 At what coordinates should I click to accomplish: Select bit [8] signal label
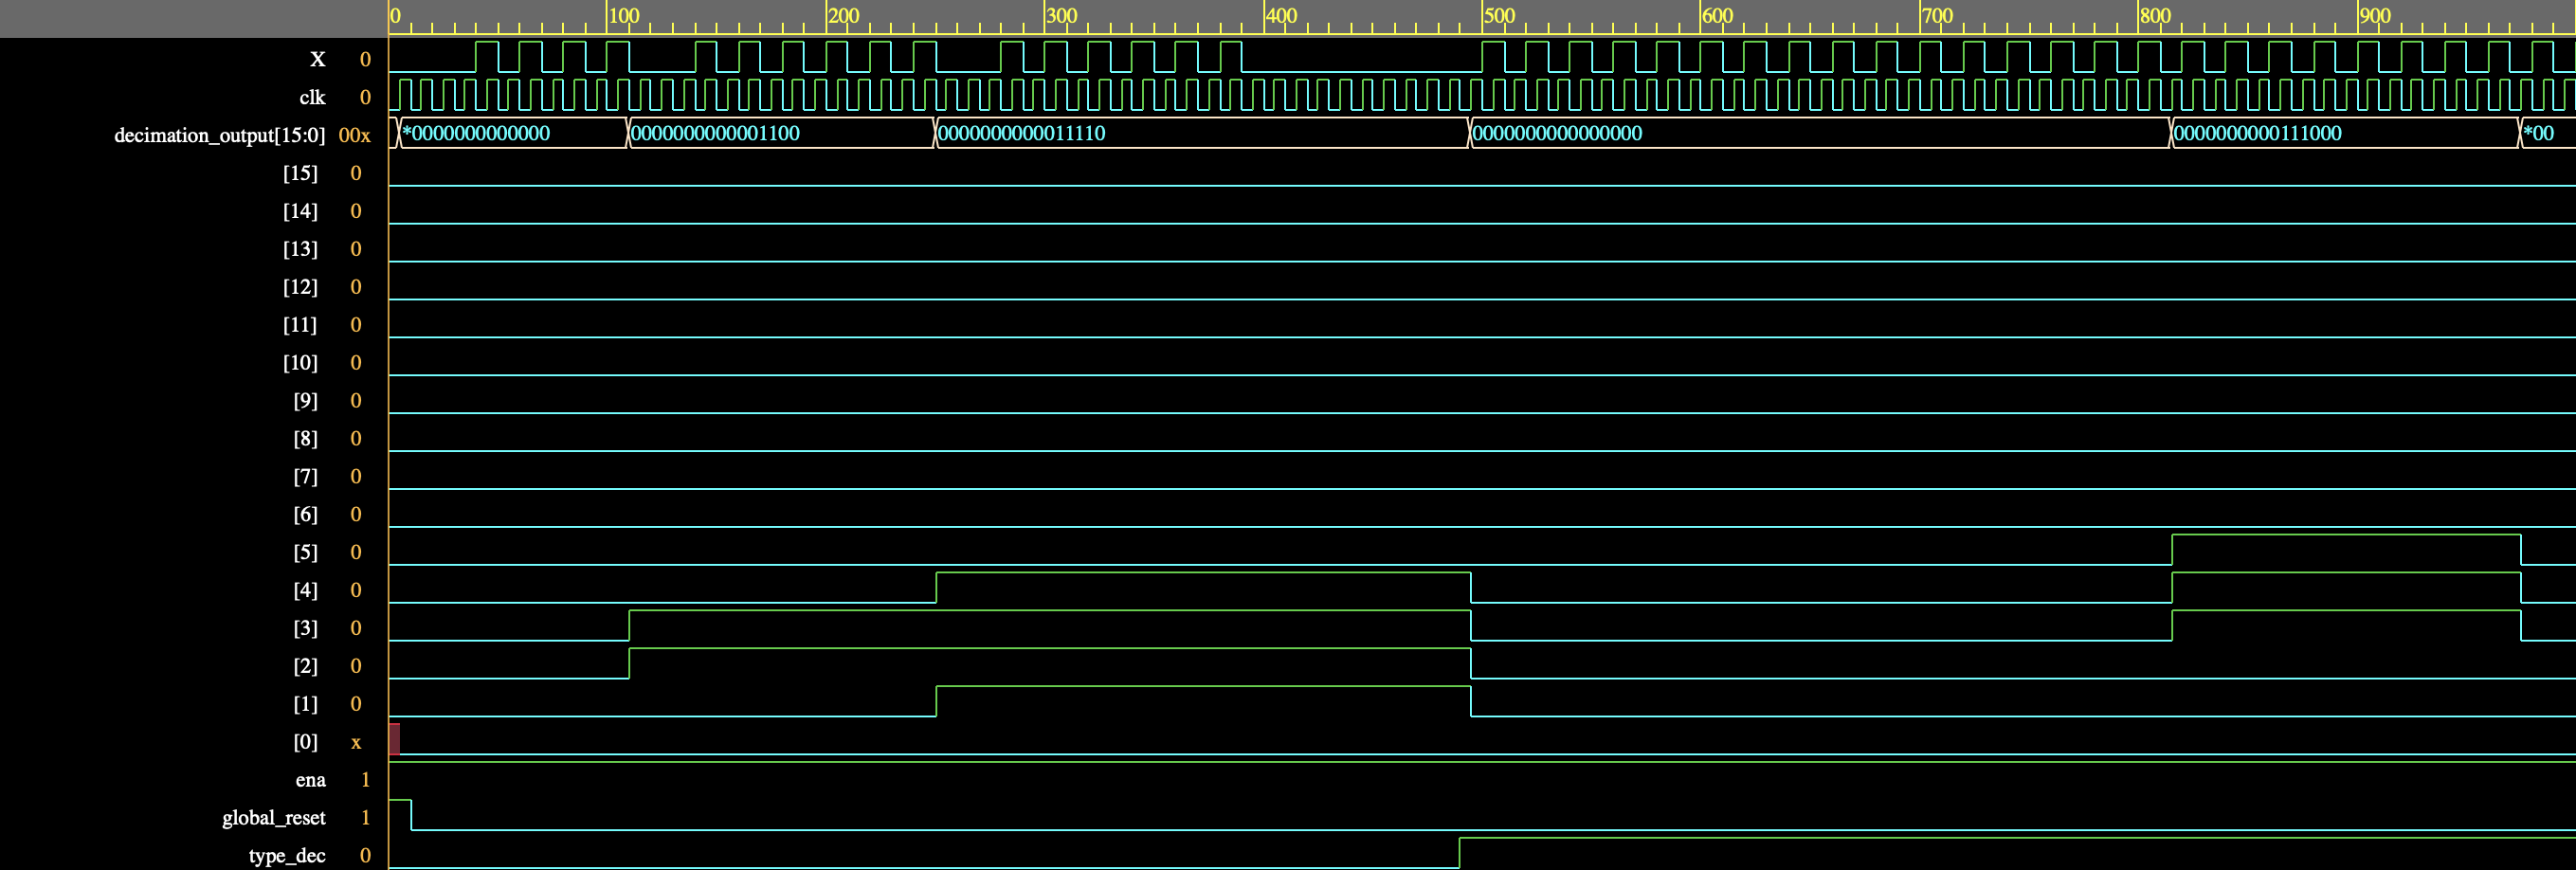[305, 439]
